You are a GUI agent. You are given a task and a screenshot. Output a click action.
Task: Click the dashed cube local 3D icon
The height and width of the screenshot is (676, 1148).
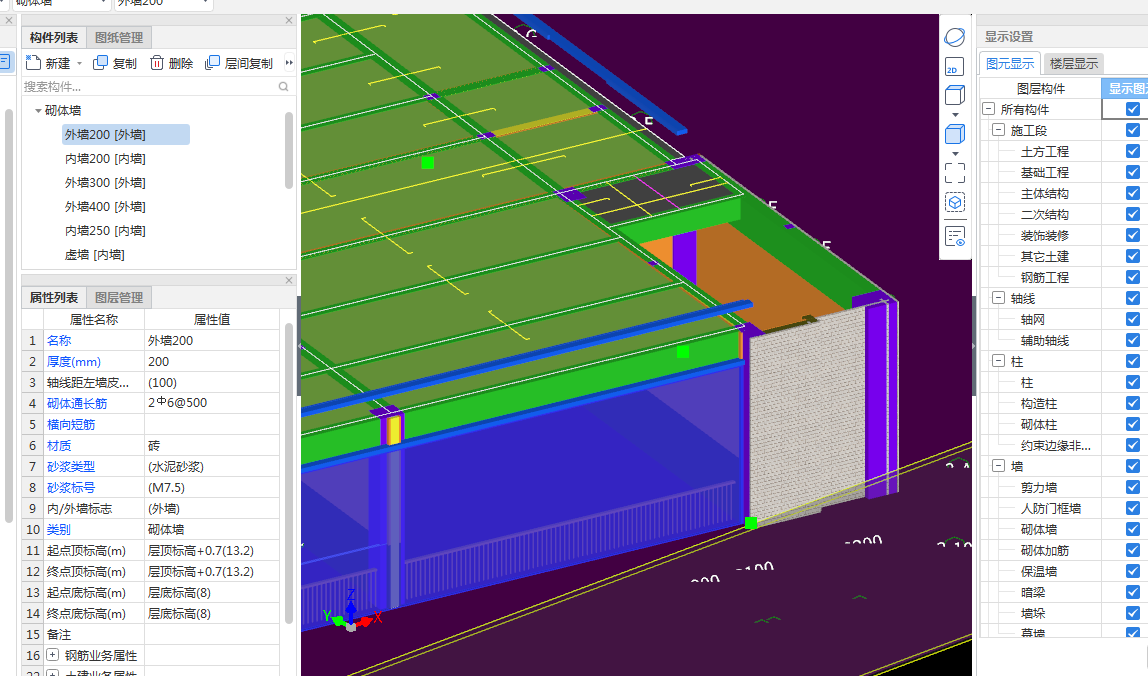click(955, 202)
